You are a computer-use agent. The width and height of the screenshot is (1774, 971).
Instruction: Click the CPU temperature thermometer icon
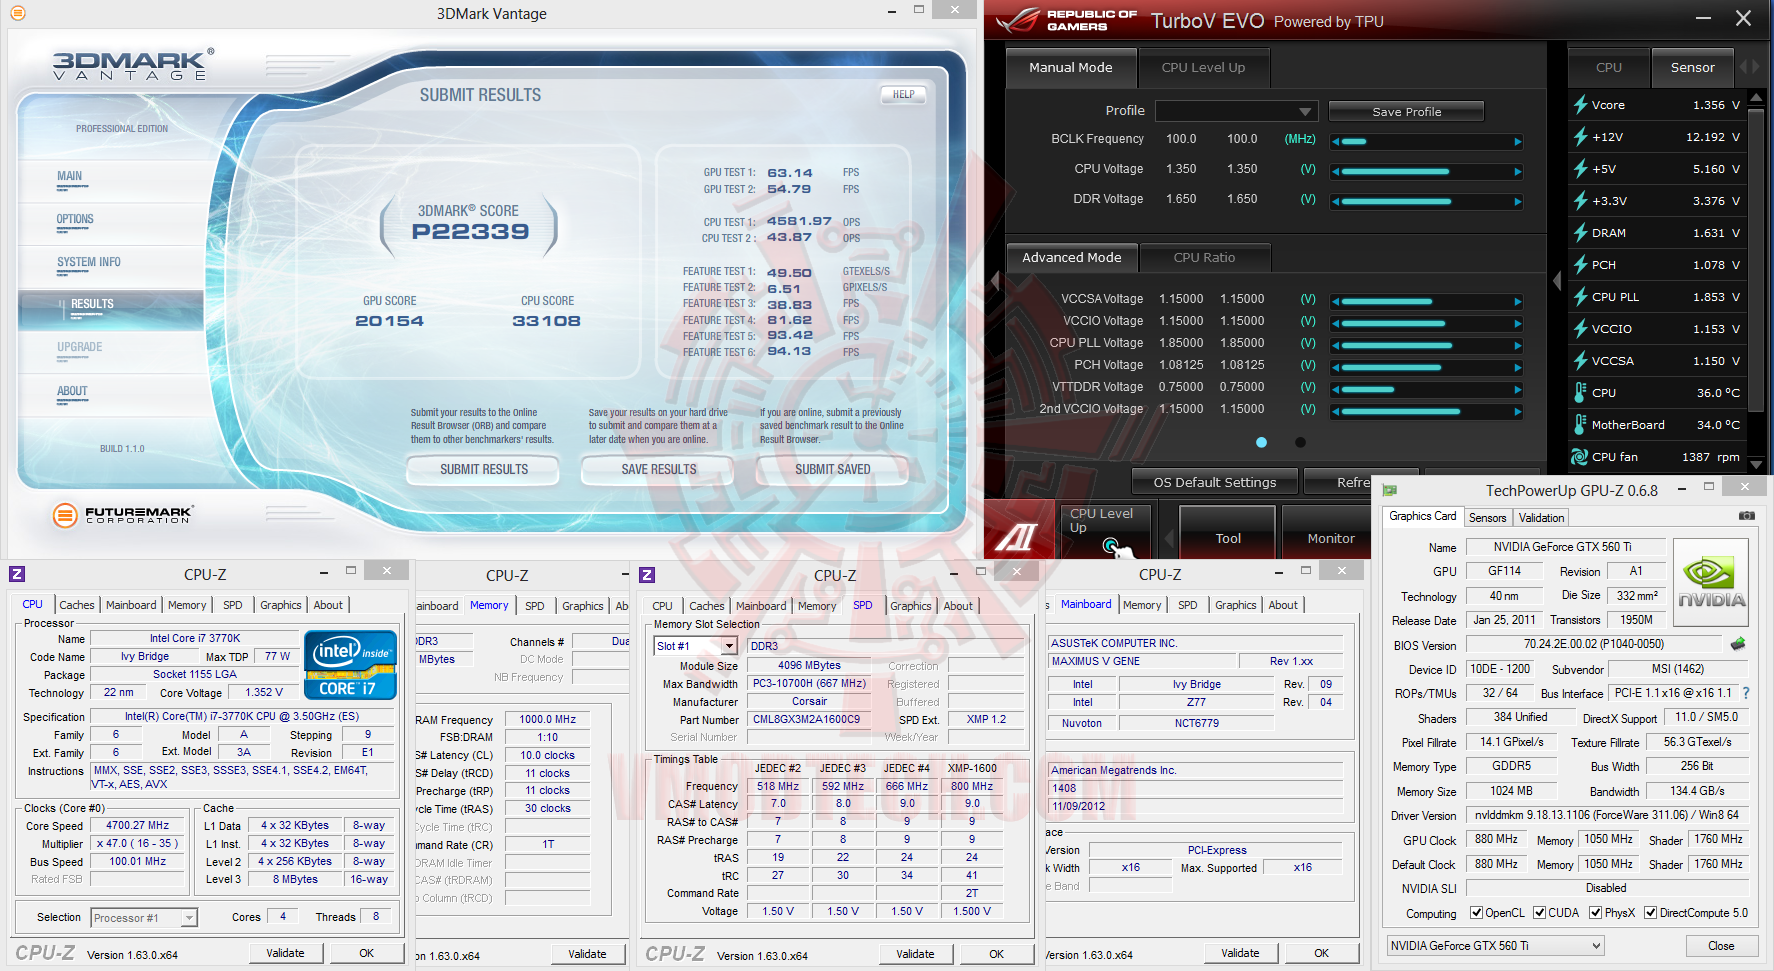click(1580, 393)
